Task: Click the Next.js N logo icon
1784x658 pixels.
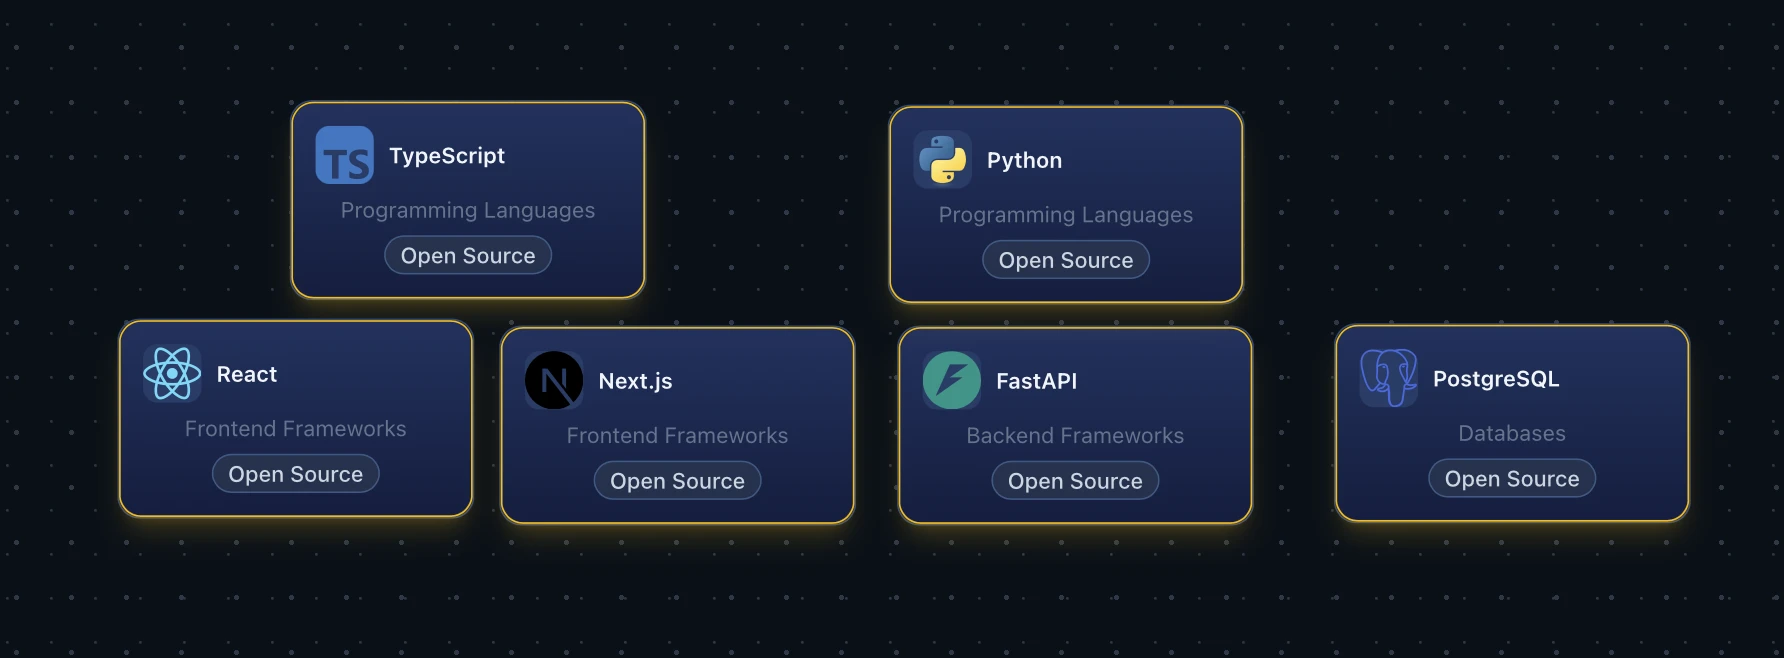Action: pos(554,381)
